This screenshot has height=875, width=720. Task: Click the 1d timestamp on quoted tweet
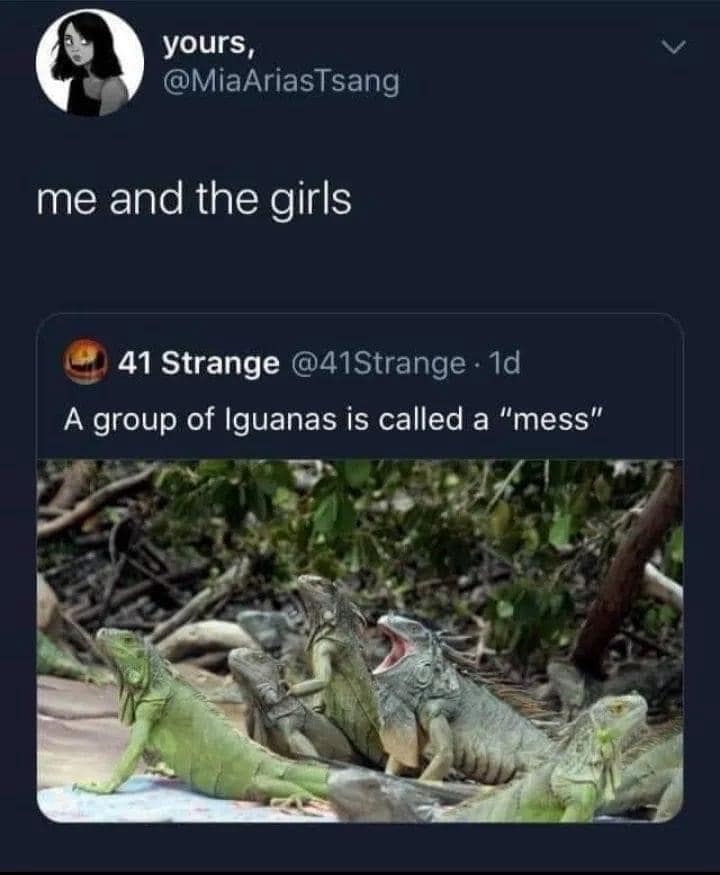(x=503, y=363)
